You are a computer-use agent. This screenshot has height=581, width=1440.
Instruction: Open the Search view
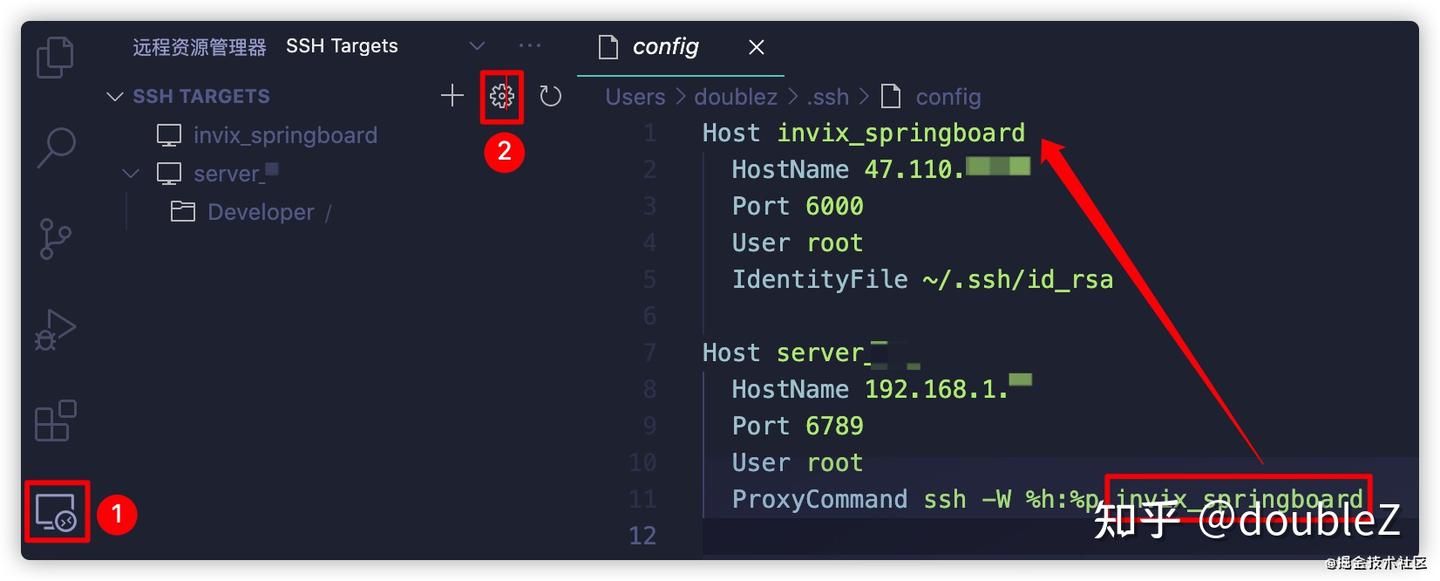pyautogui.click(x=55, y=147)
